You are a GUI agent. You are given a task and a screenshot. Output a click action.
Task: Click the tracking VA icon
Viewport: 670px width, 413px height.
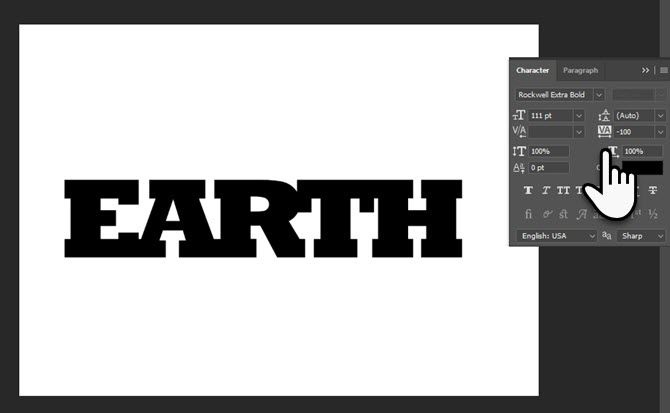[x=605, y=131]
